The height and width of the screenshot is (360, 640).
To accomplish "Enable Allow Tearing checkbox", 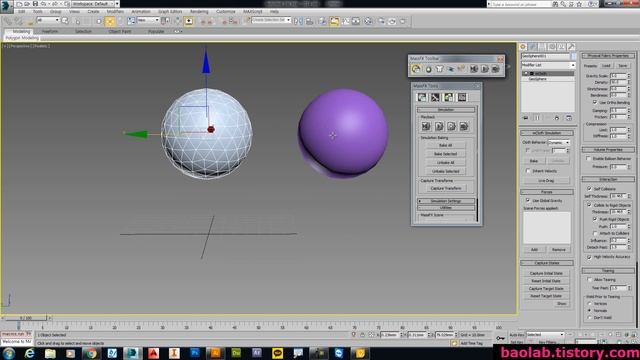I will click(589, 280).
